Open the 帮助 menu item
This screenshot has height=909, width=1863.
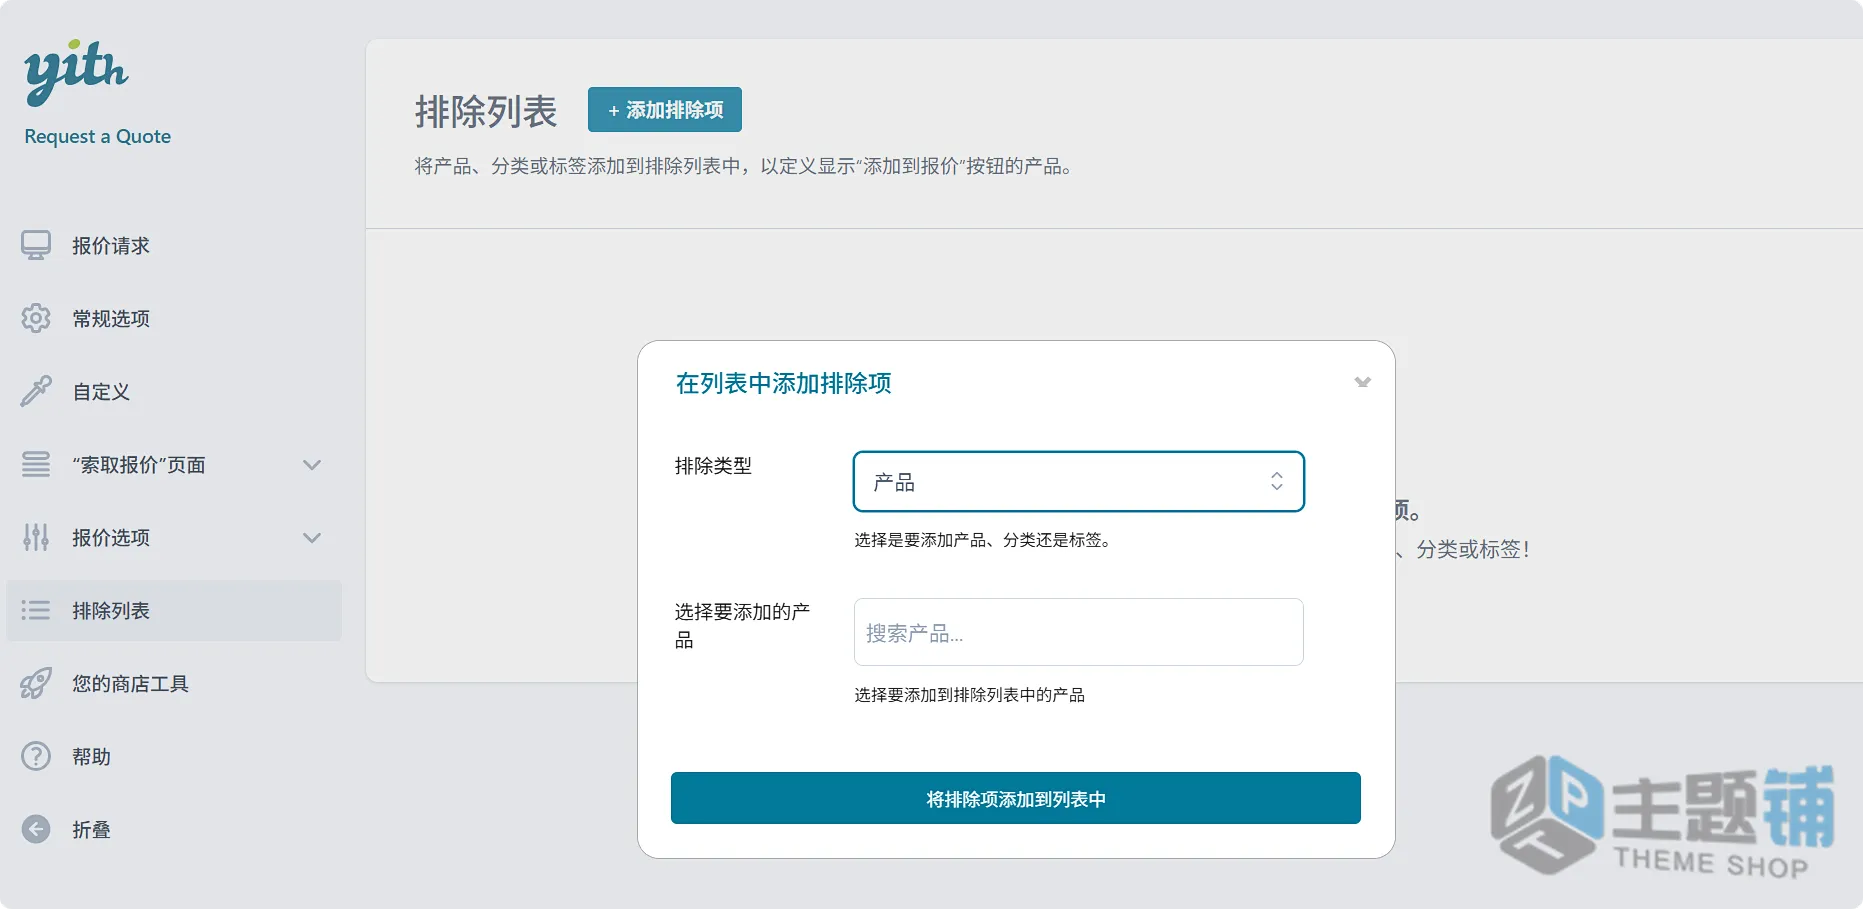[x=174, y=756]
